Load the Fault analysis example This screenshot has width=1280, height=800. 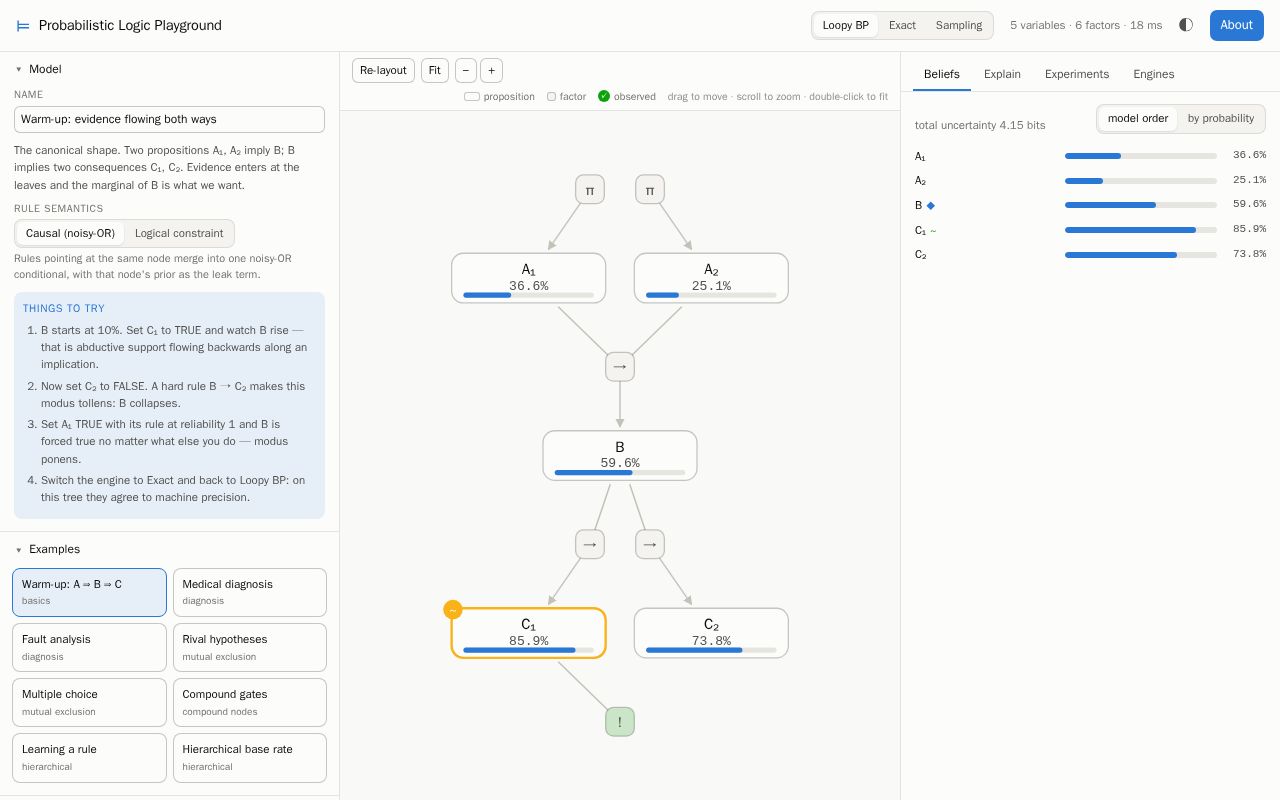pos(89,648)
